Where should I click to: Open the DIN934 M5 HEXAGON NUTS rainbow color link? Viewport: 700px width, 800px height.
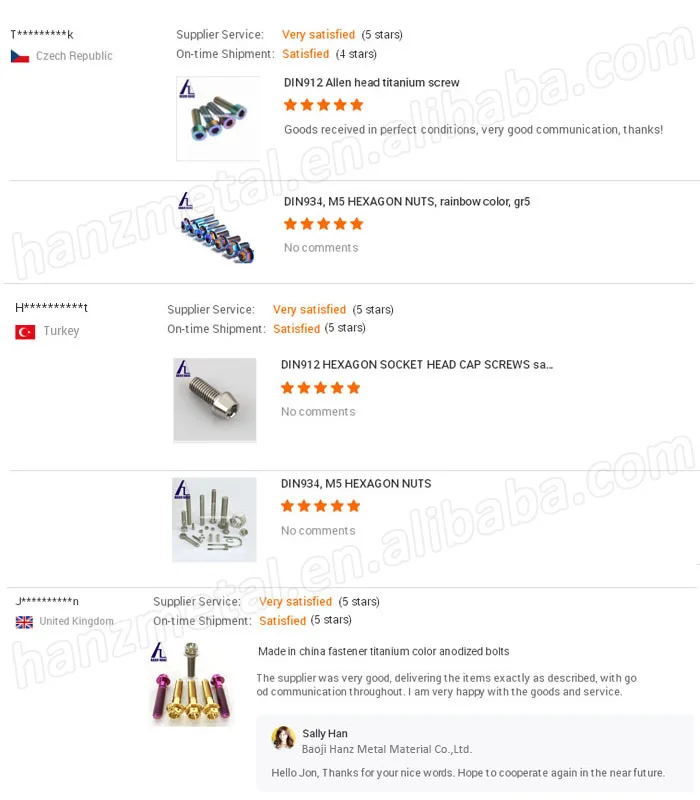407,202
